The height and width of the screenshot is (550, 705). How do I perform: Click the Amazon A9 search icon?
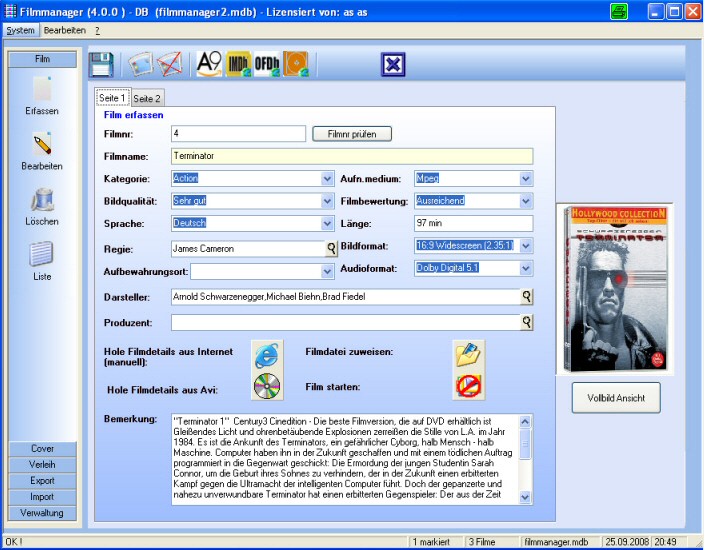coord(209,66)
